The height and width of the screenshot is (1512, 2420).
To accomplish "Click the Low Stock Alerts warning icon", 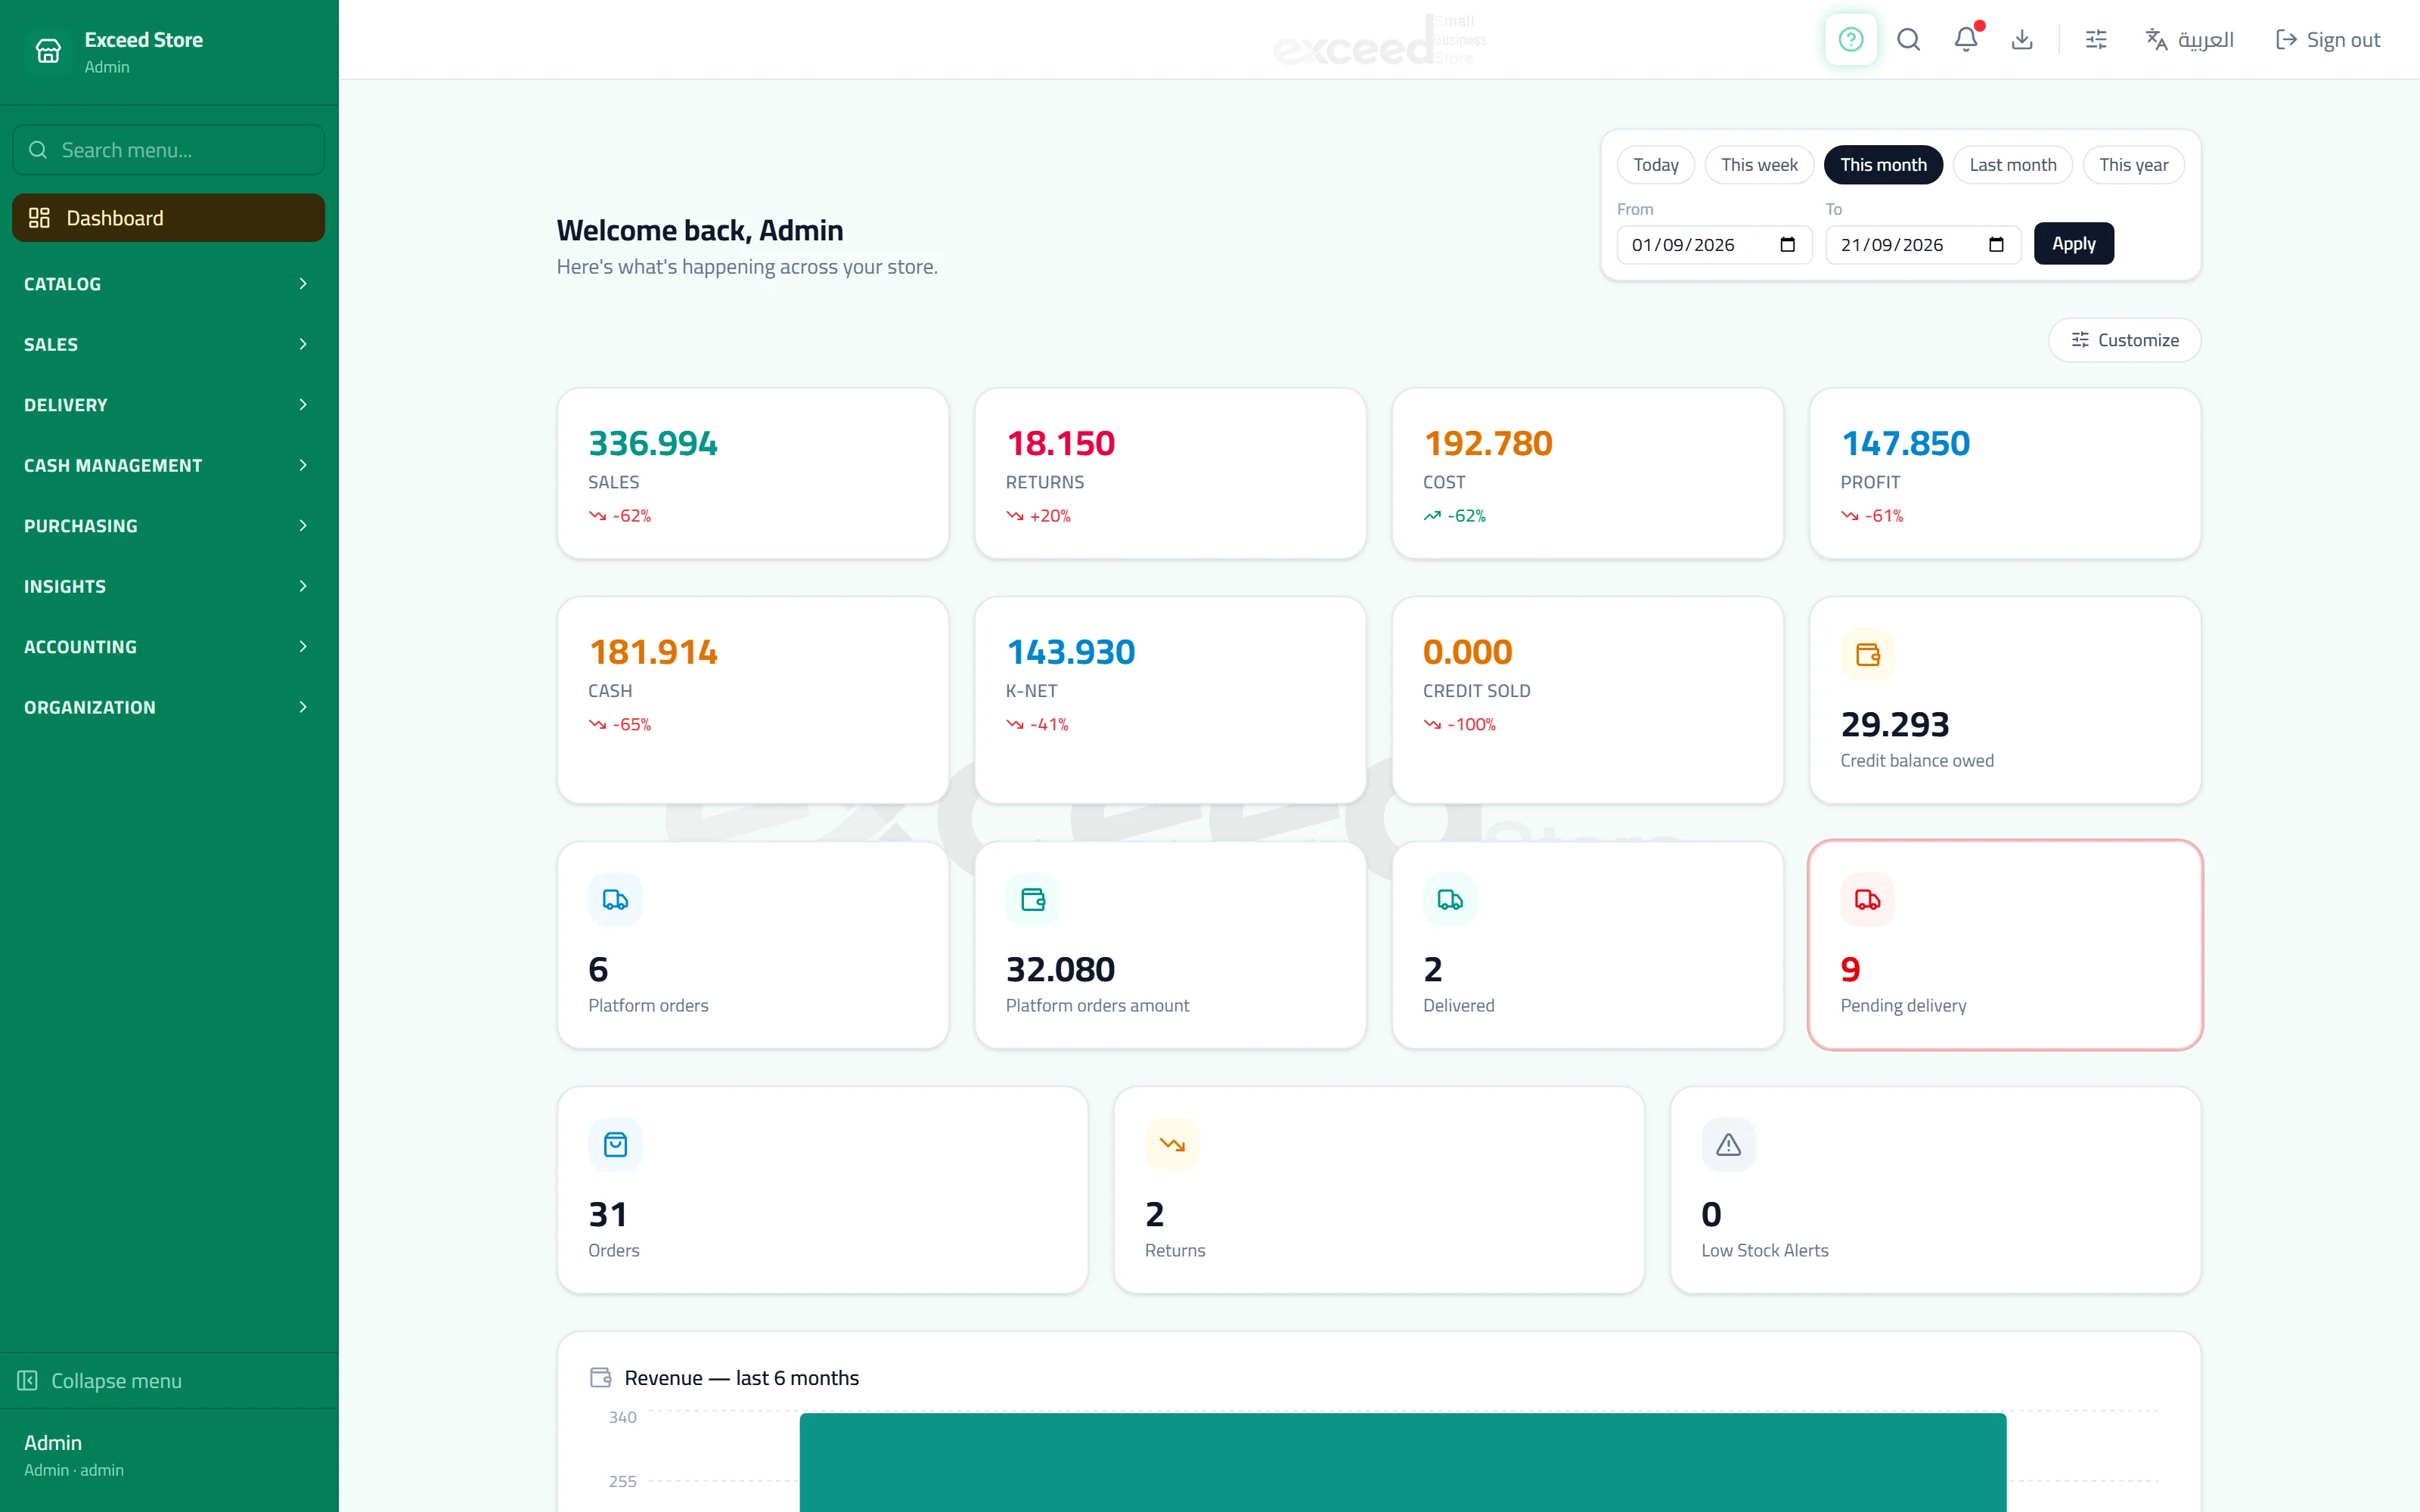I will click(1728, 1145).
